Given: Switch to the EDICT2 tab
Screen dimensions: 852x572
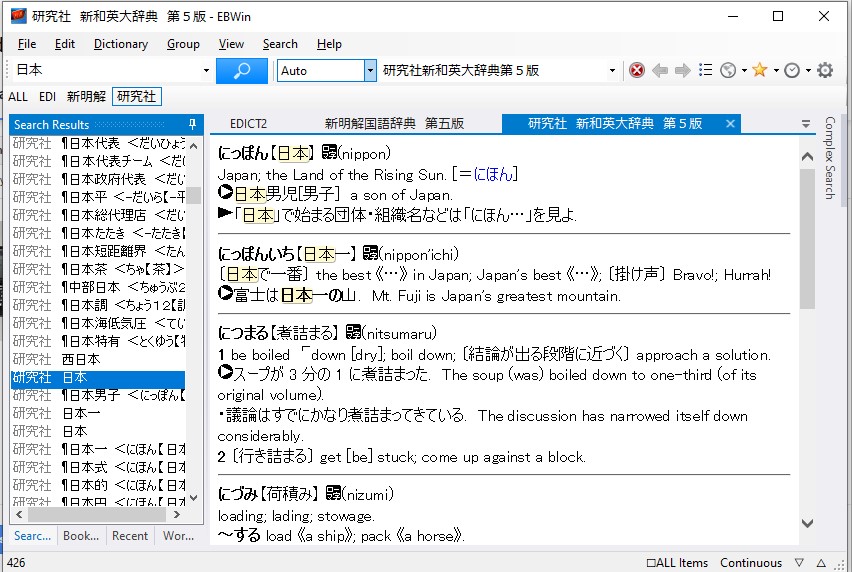Looking at the screenshot, I should (x=248, y=124).
